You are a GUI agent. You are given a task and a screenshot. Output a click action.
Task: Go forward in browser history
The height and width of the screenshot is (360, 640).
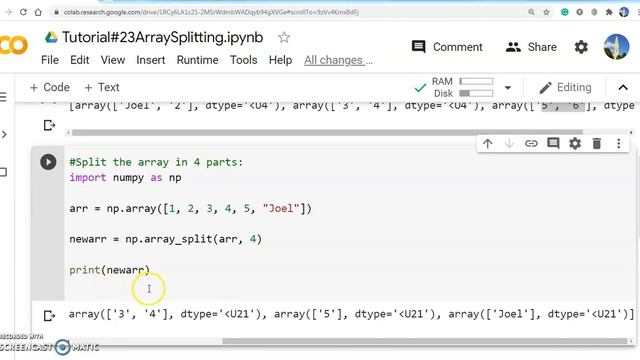click(x=8, y=12)
